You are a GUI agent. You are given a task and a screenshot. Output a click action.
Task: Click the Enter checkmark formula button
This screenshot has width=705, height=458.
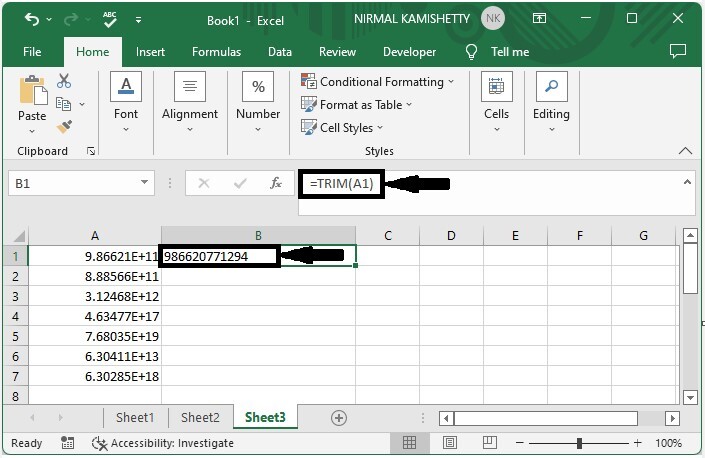240,183
